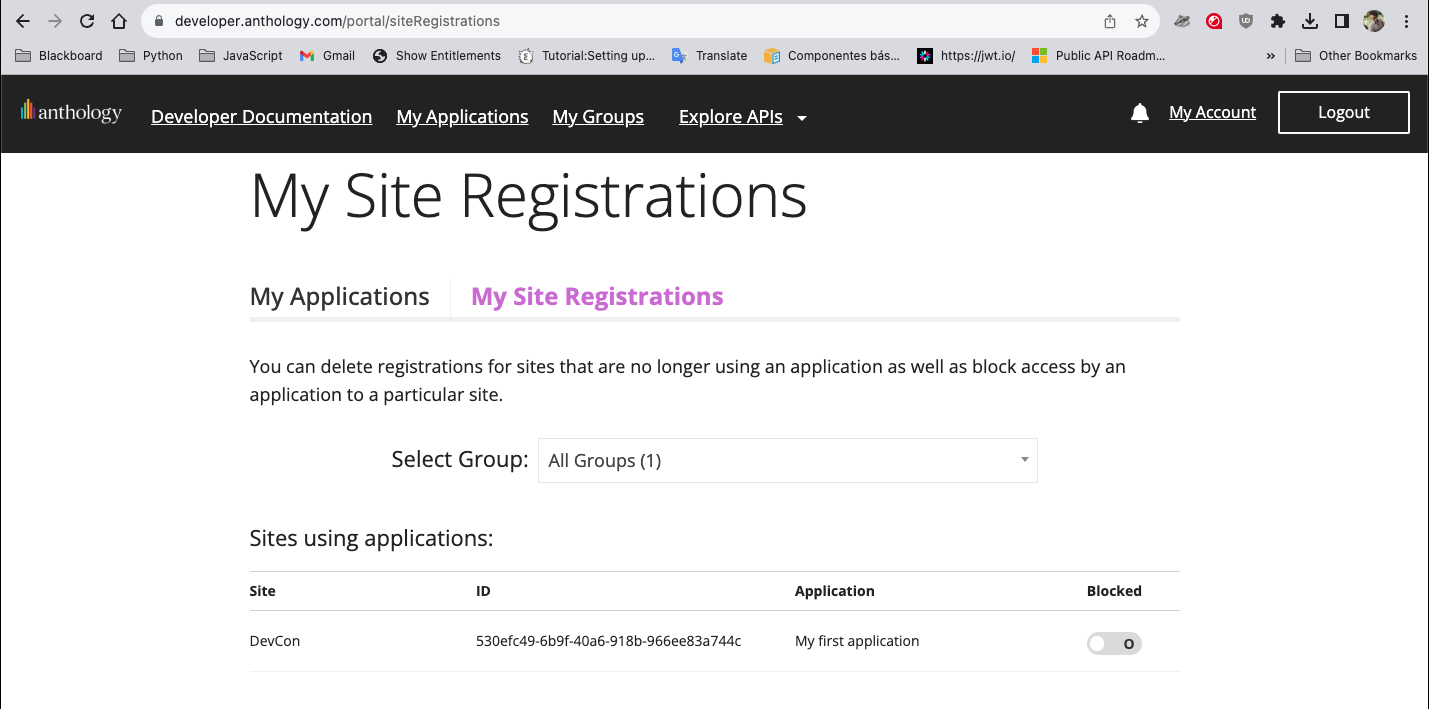1429x709 pixels.
Task: Open the Blackboard bookmark folder
Action: click(59, 56)
